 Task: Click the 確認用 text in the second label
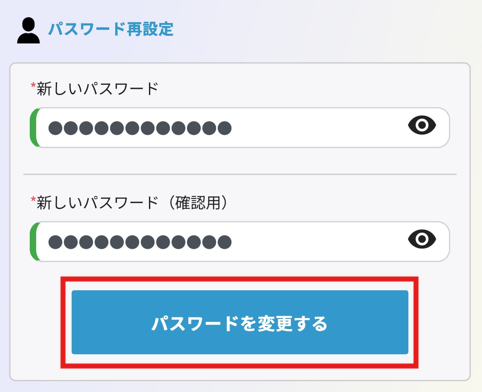[198, 203]
